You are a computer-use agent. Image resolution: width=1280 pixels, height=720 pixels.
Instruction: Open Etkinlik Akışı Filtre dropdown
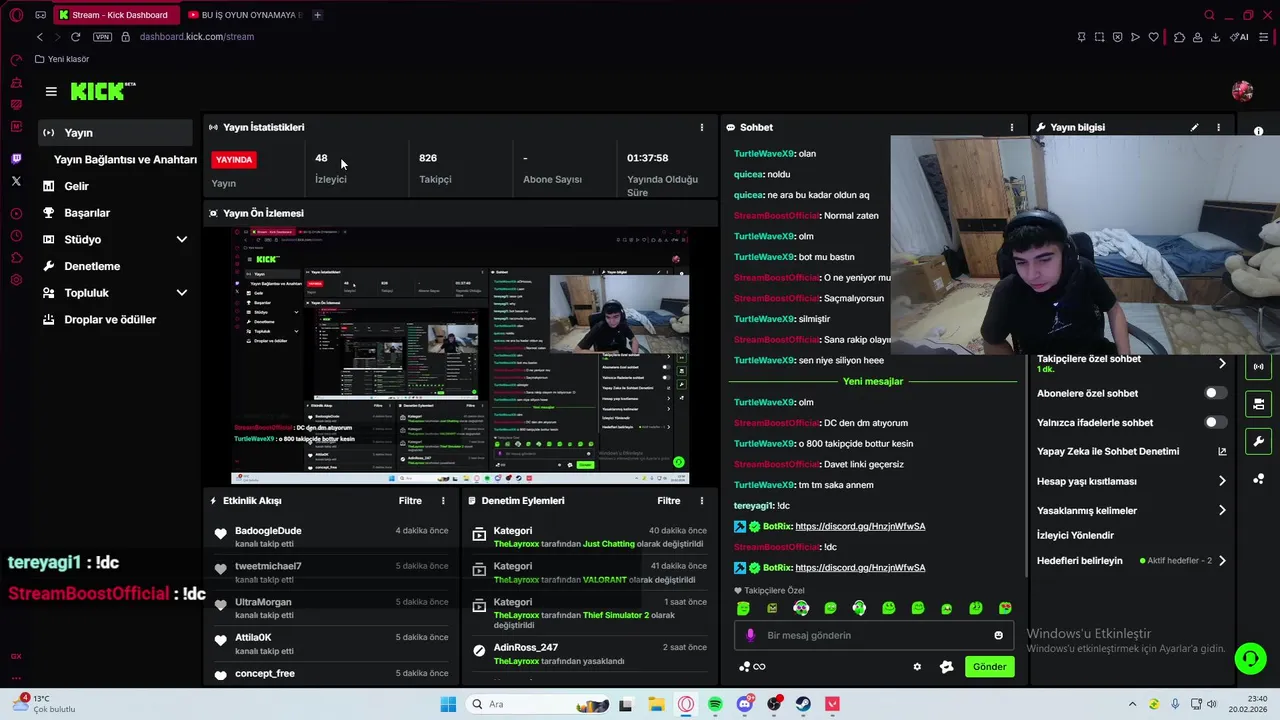pyautogui.click(x=410, y=501)
